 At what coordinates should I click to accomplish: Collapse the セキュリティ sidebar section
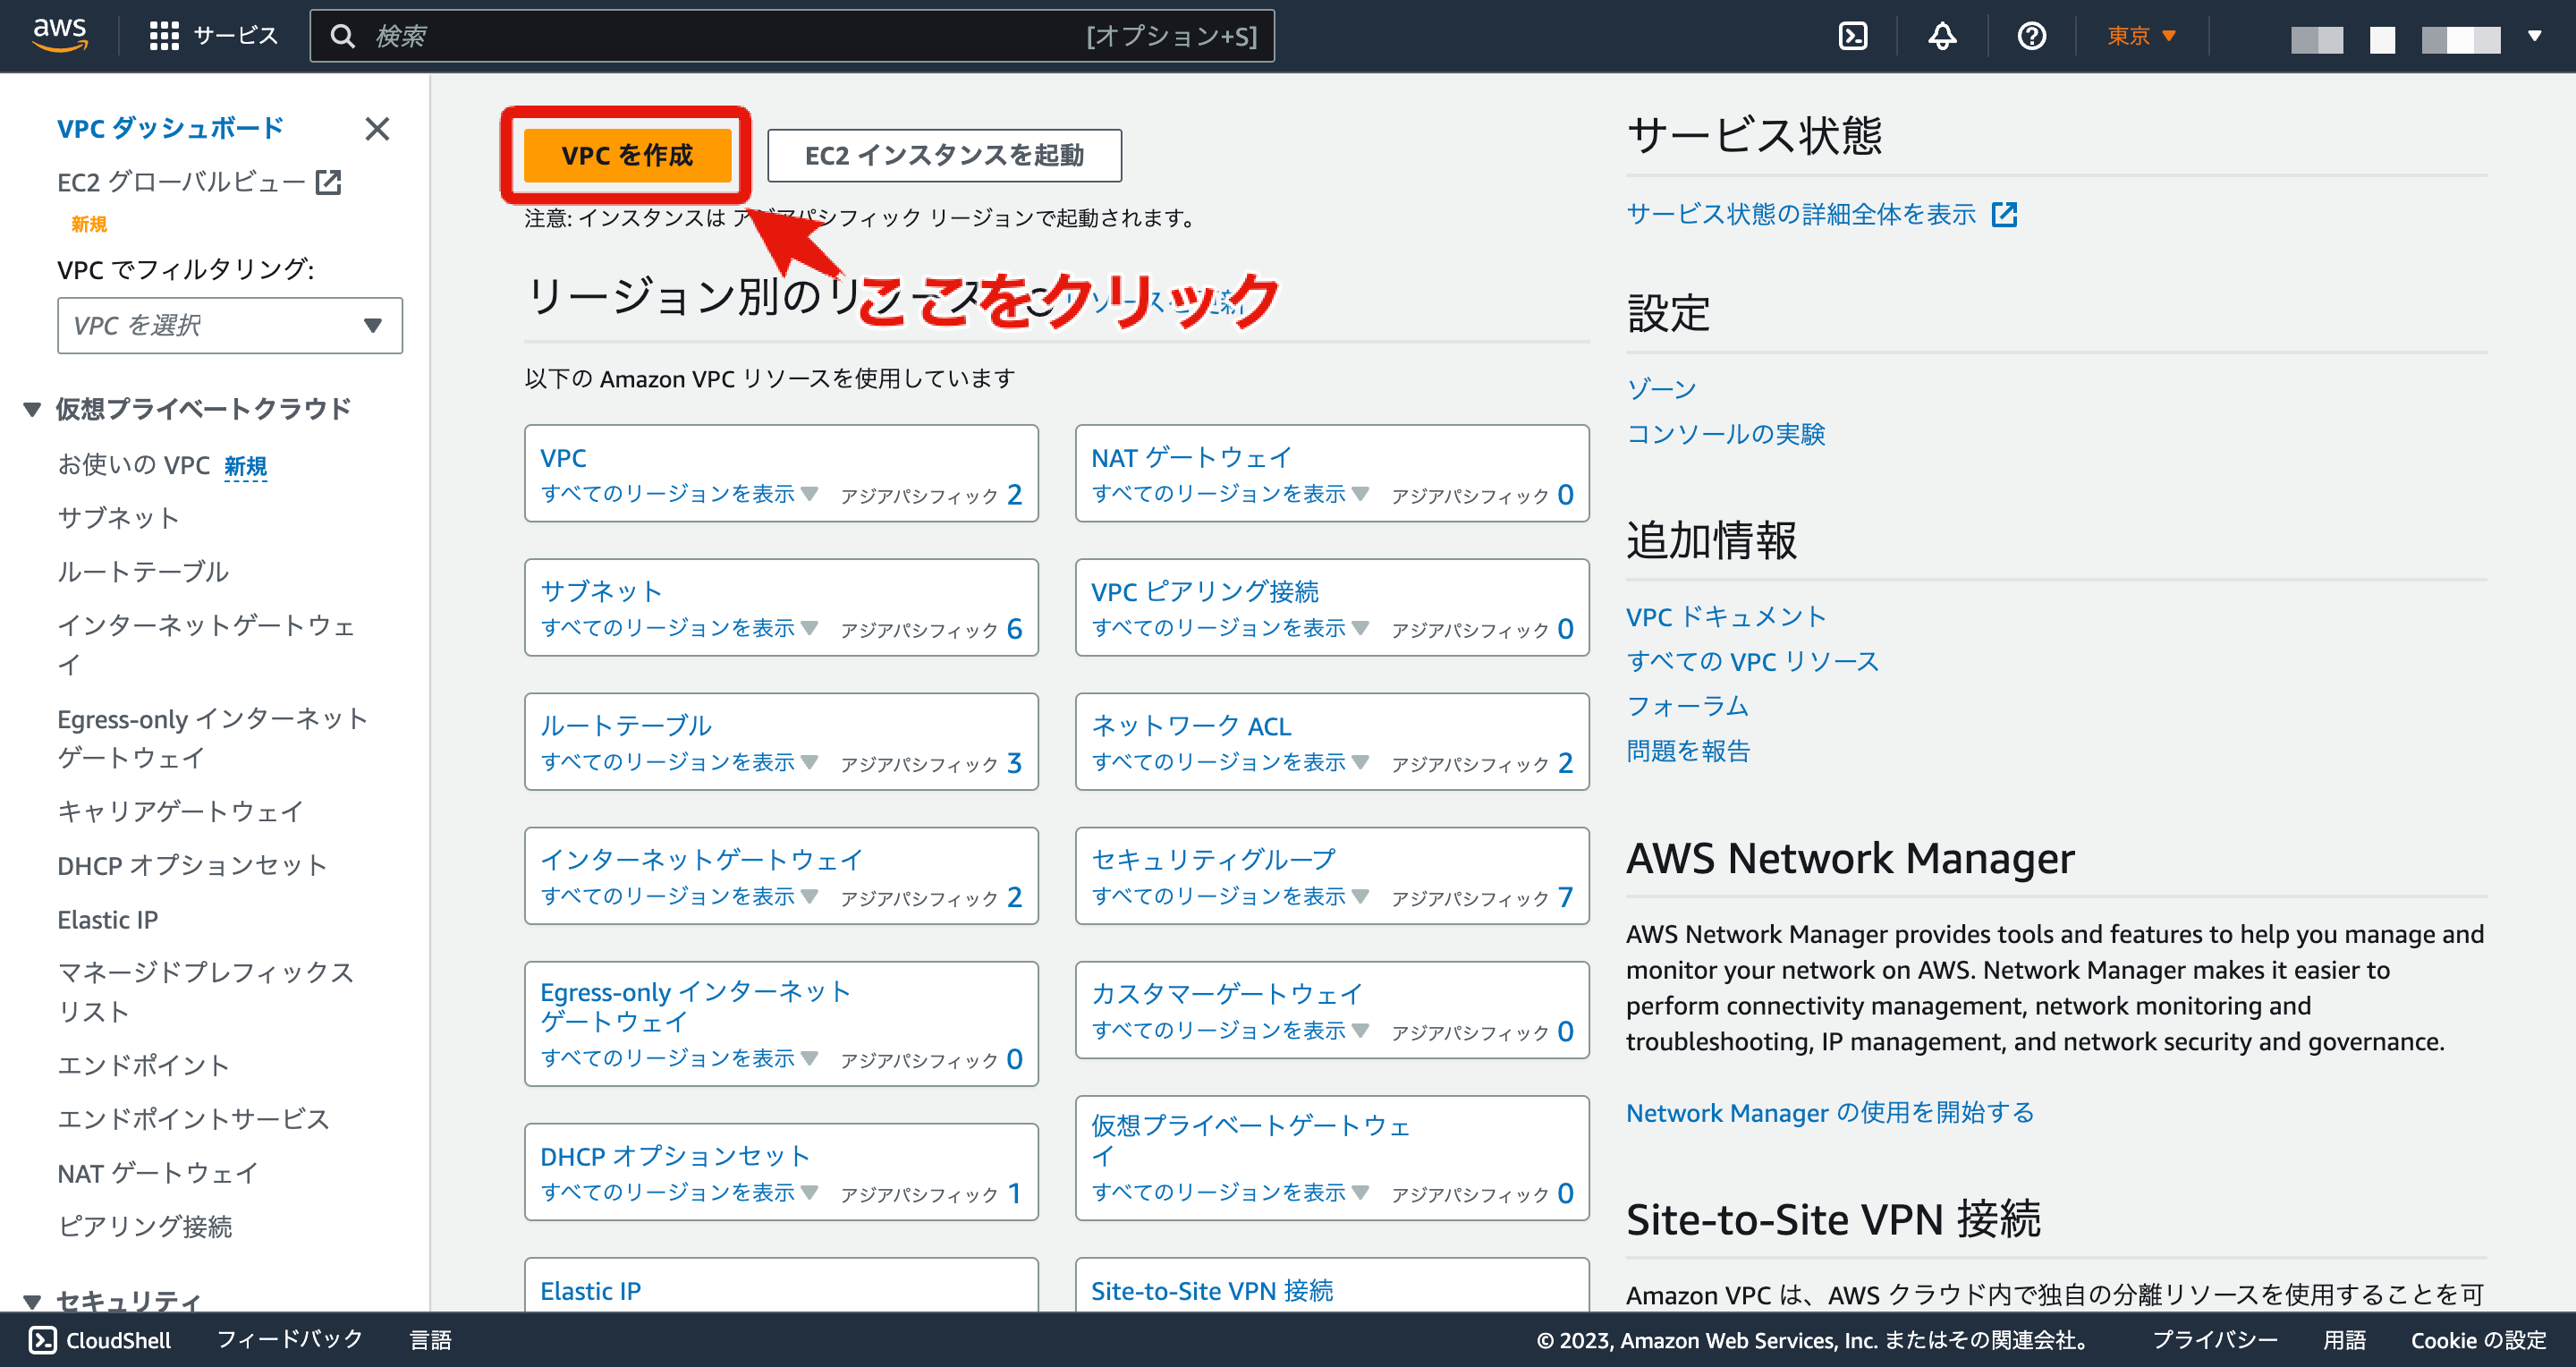(x=31, y=1301)
